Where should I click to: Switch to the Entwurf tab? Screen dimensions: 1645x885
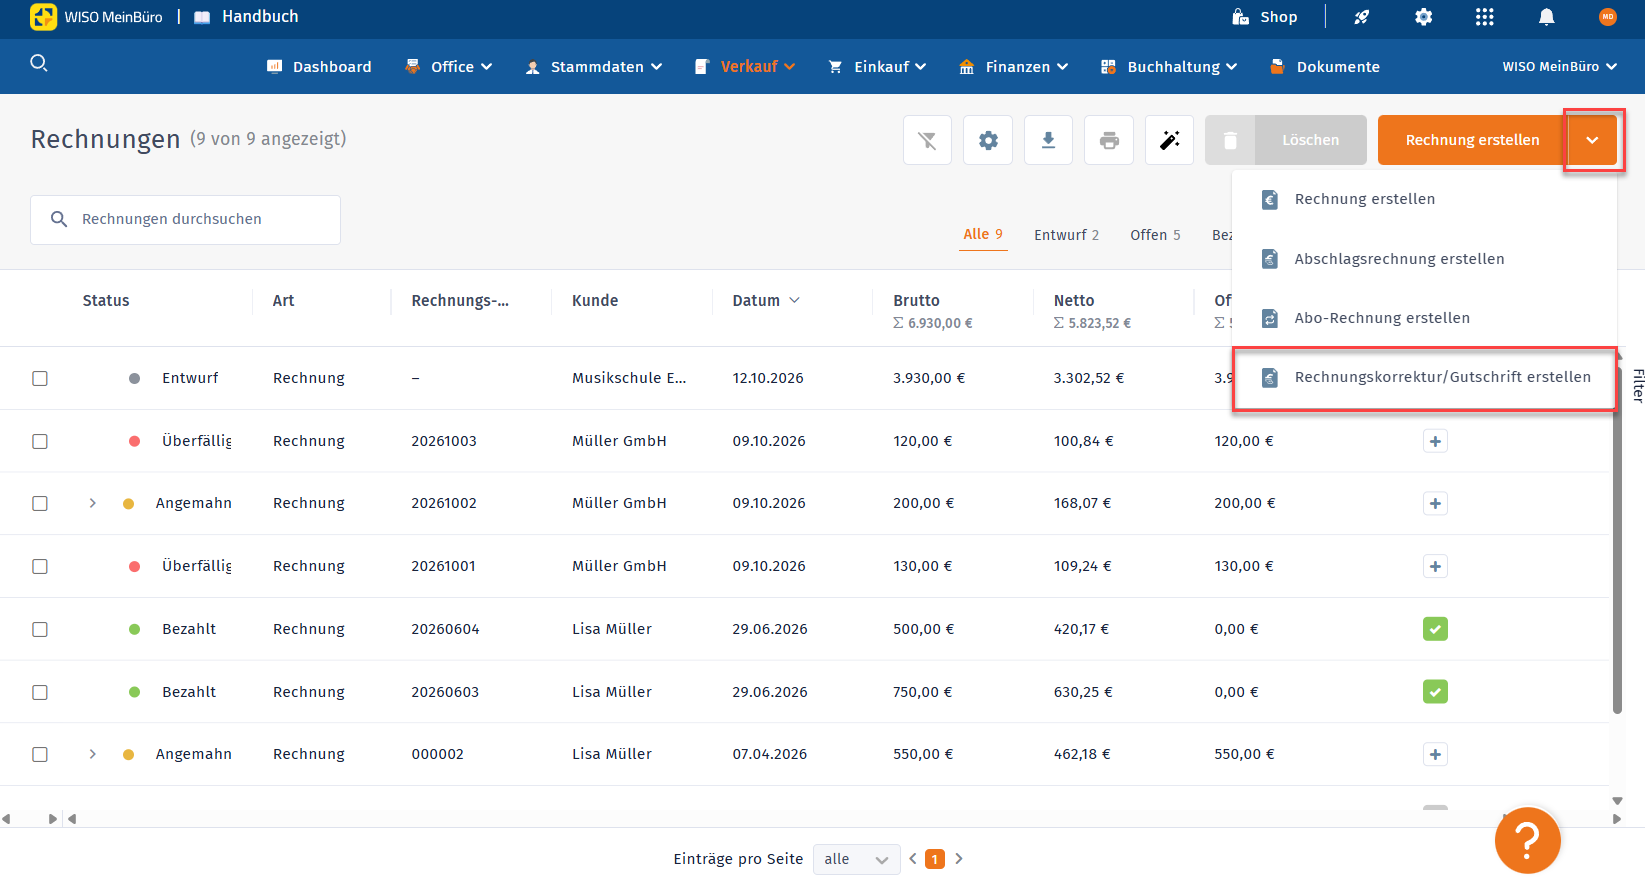click(1066, 235)
